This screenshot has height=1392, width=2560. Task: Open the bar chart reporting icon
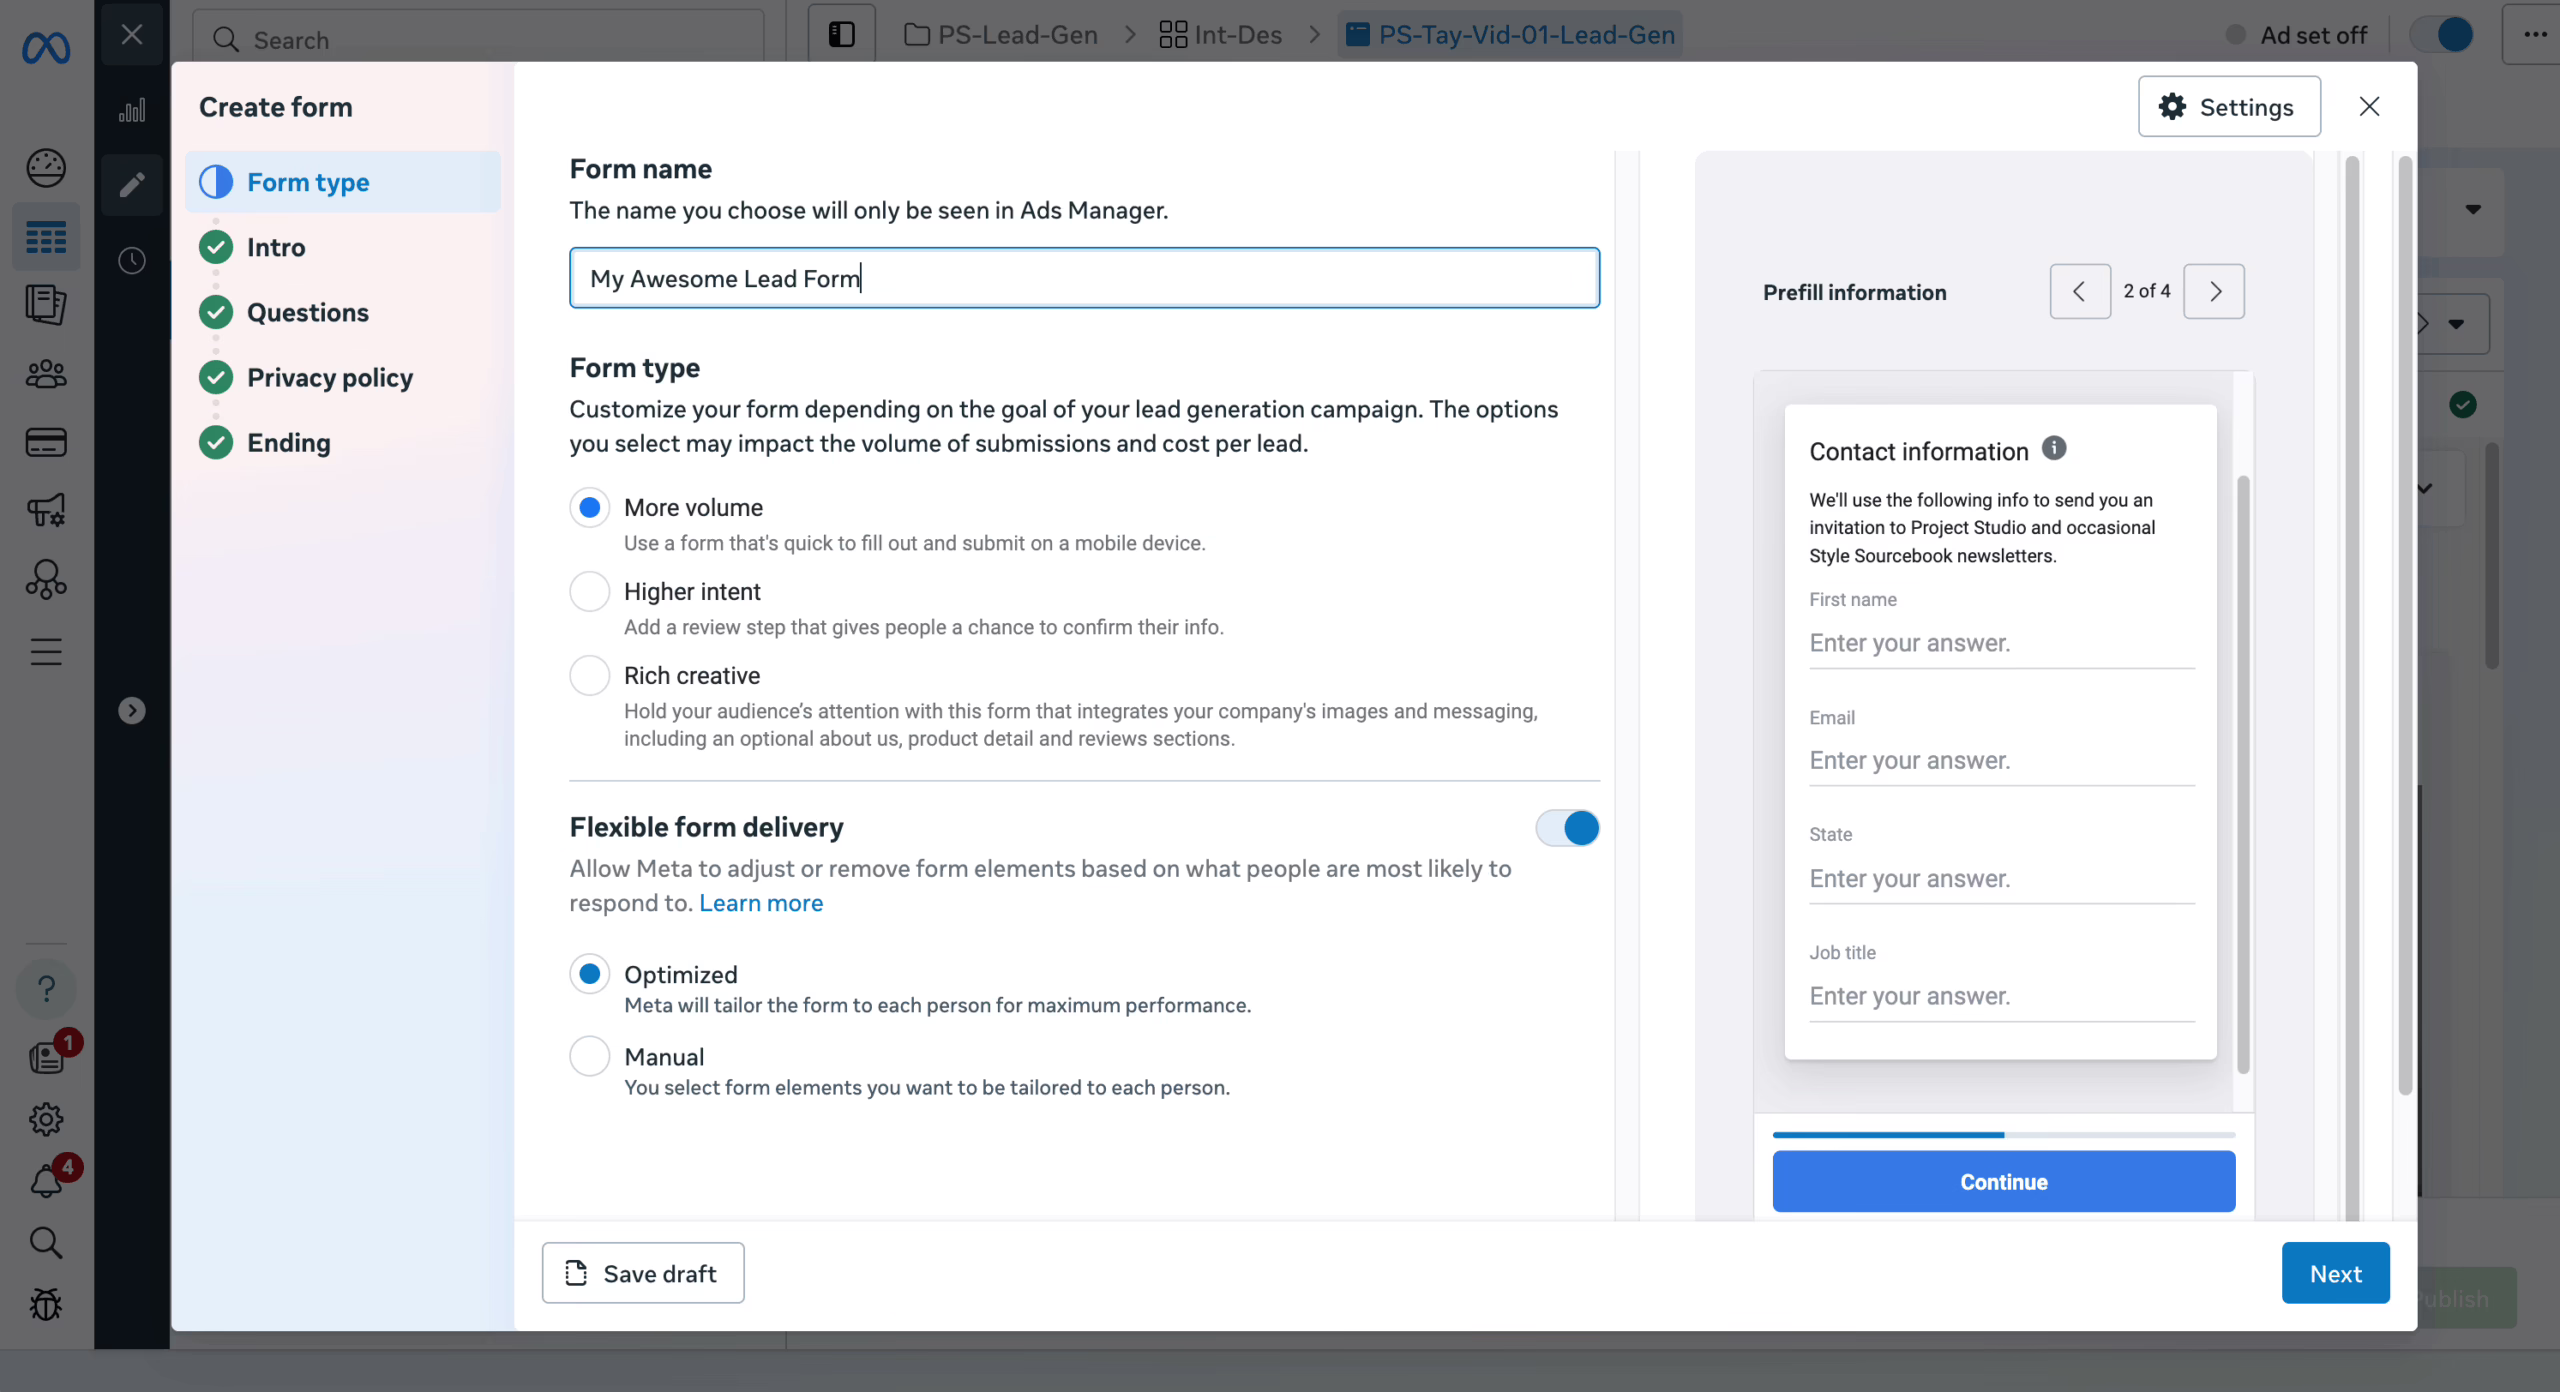pyautogui.click(x=132, y=110)
